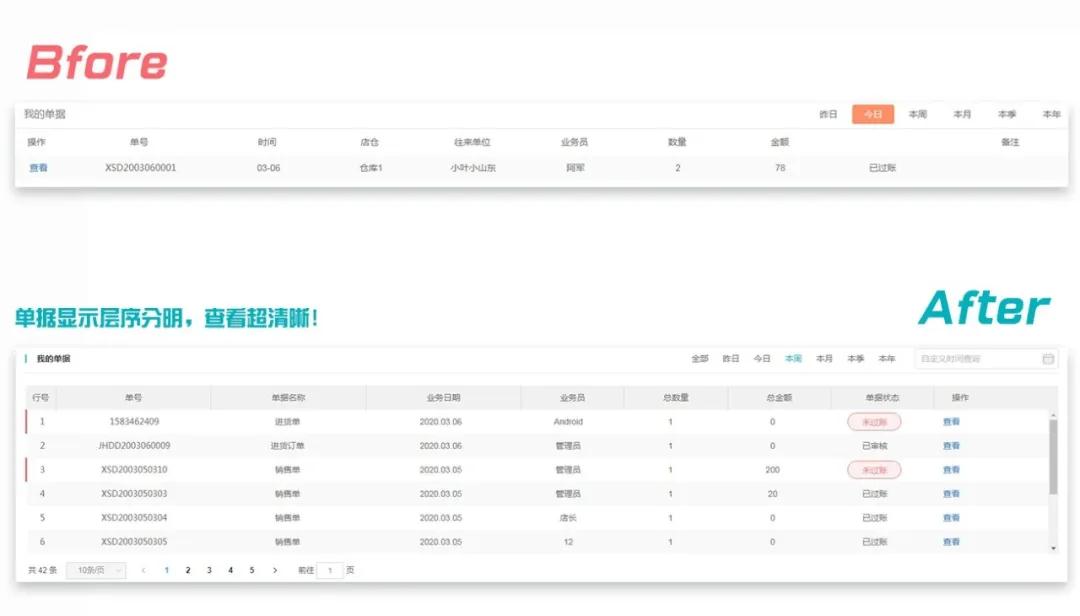
Task: Click the table scrollbar's up arrow
Action: coord(1052,415)
